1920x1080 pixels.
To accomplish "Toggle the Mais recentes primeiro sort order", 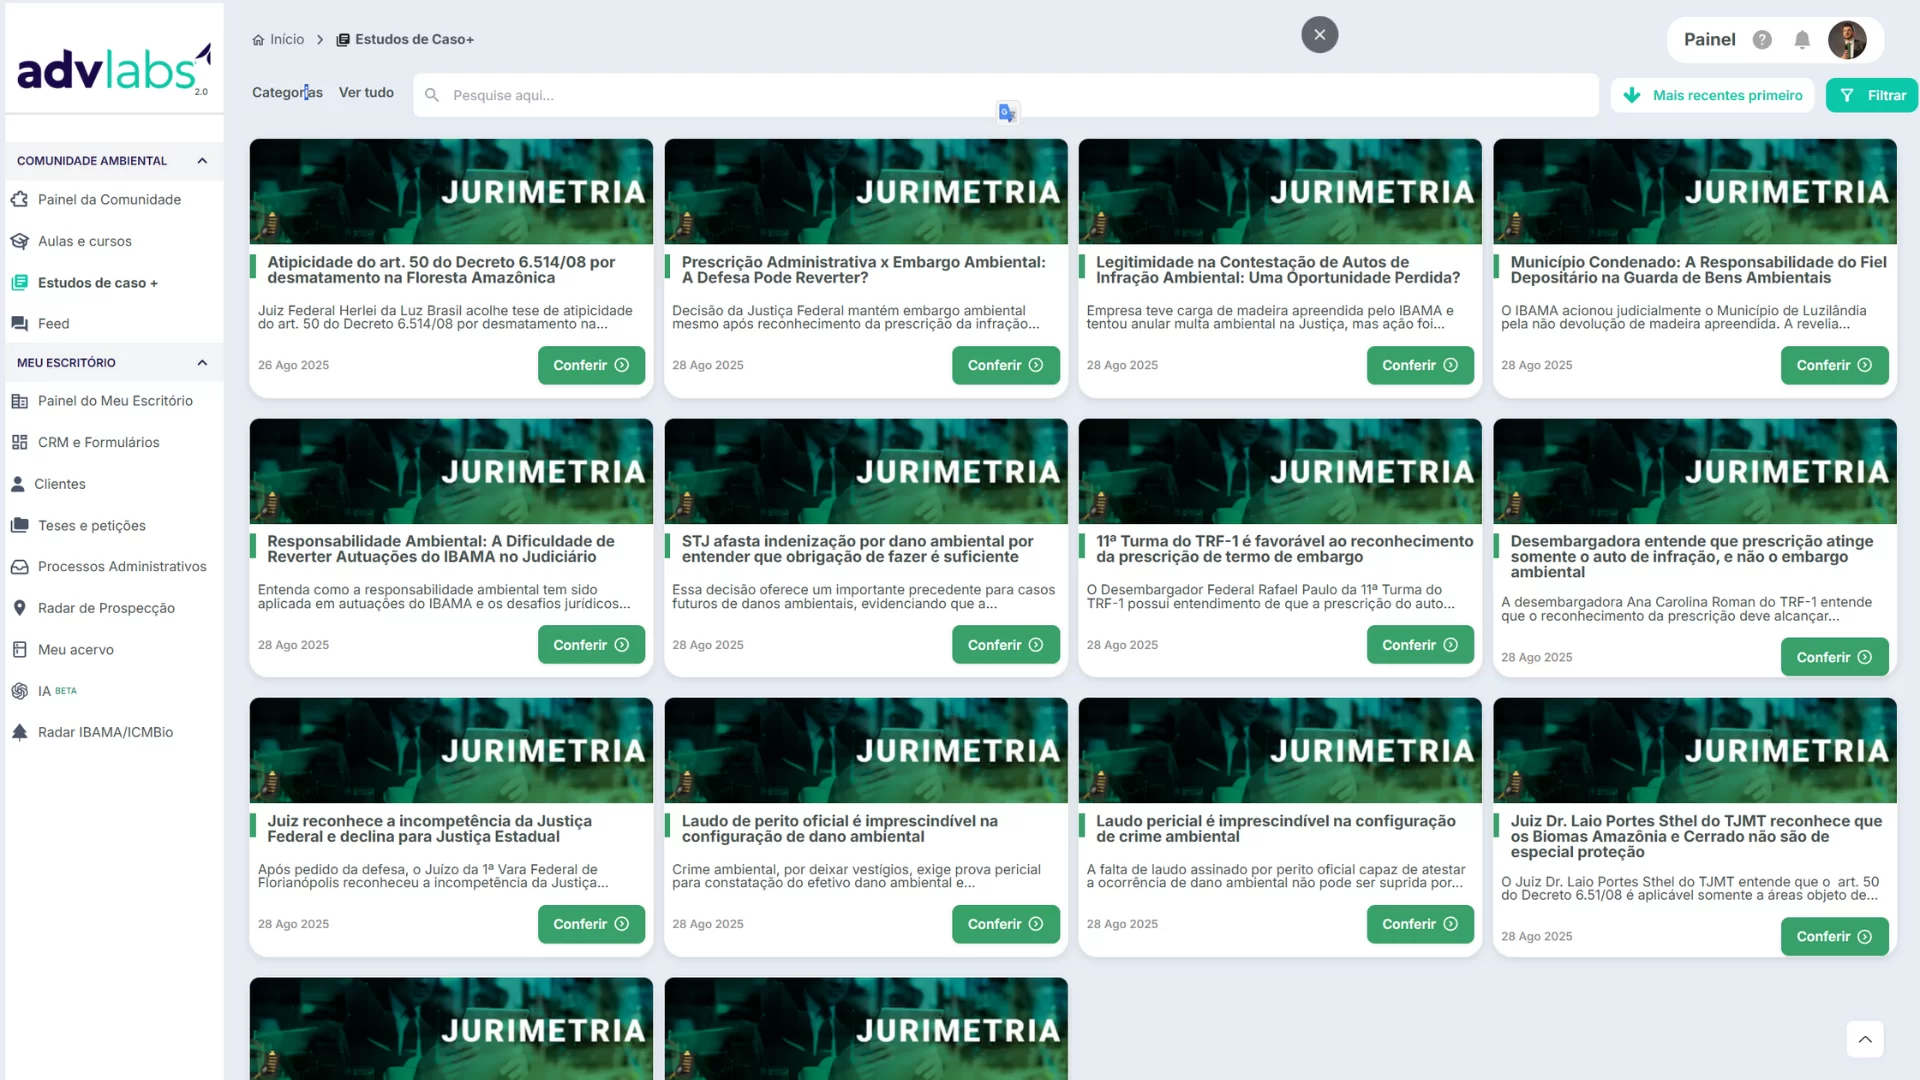I will (x=1712, y=95).
